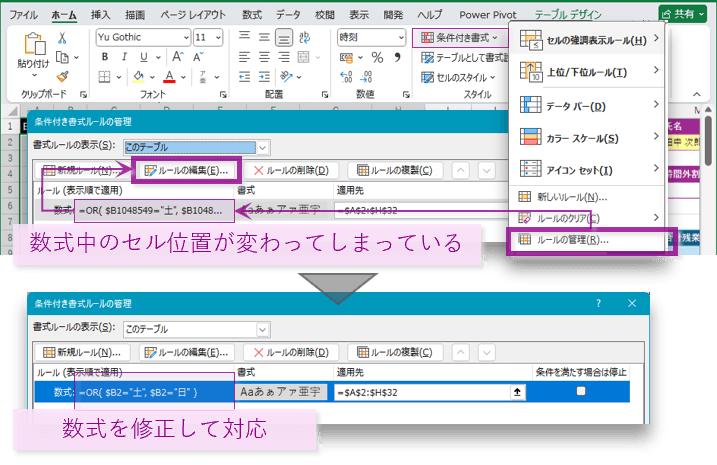Image resolution: width=717 pixels, height=465 pixels.
Task: Apply the red font color A
Action: coord(170,77)
